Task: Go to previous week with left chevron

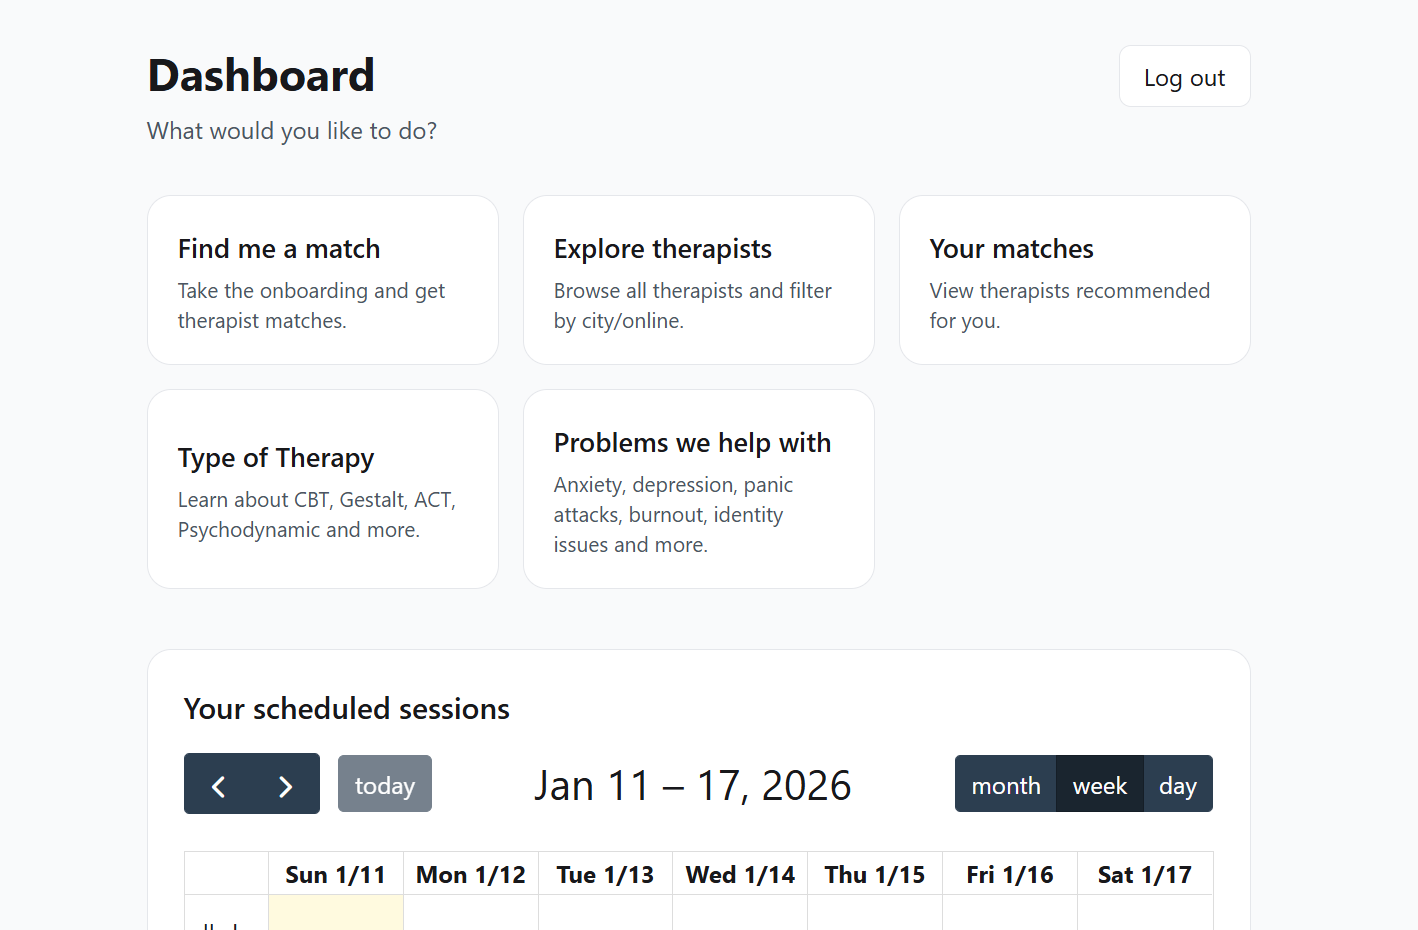Action: 218,785
